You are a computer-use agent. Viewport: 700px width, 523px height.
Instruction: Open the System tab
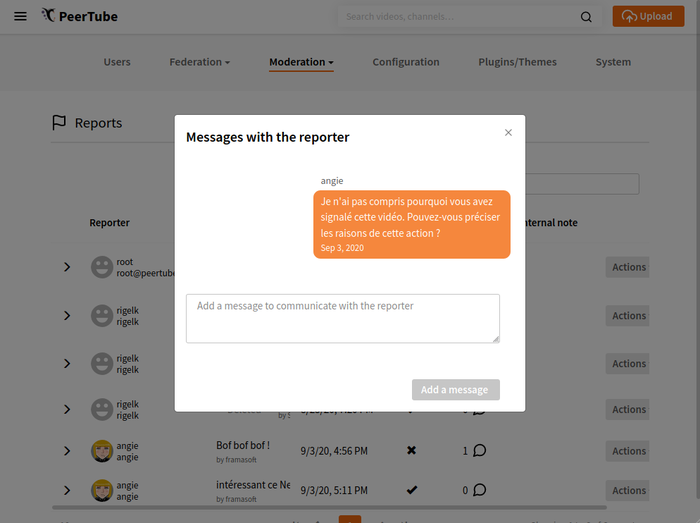coord(613,62)
